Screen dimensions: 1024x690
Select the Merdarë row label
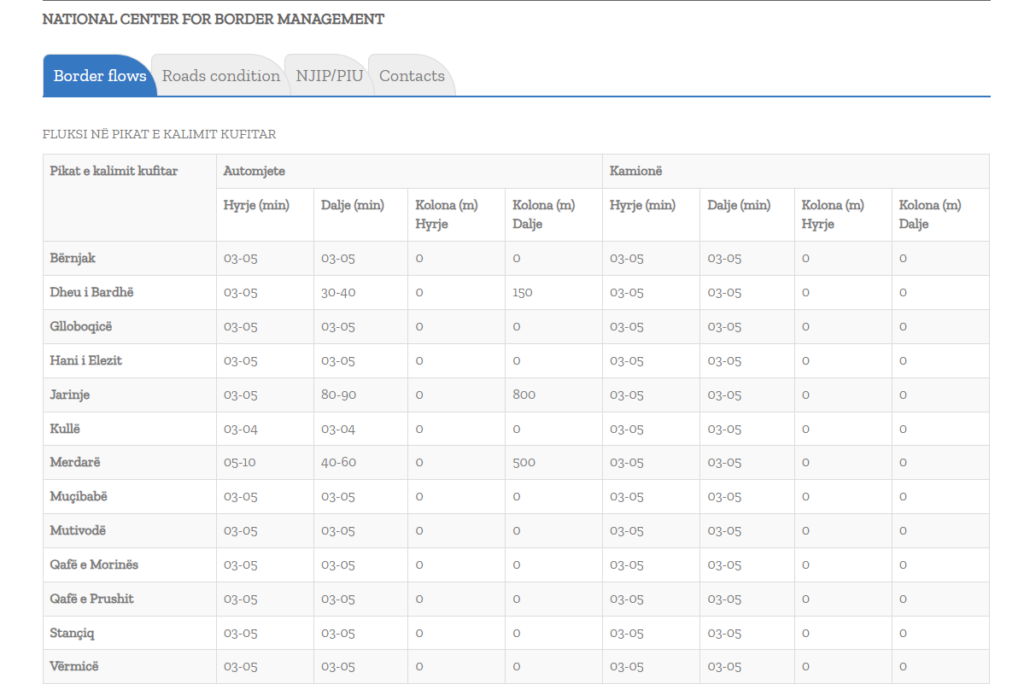point(75,462)
